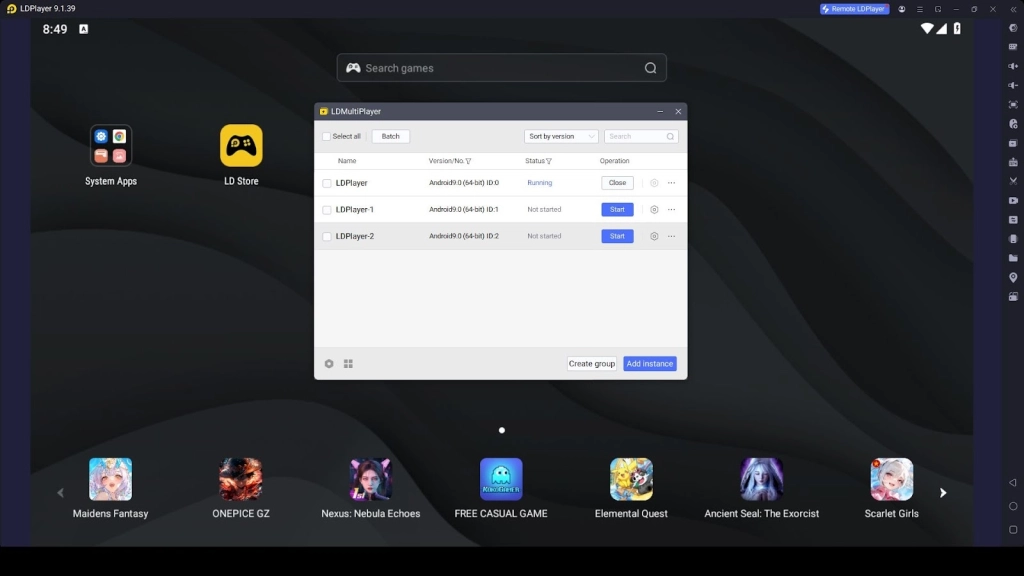Open the shared folder sidebar icon
1024x576 pixels.
point(1013,258)
